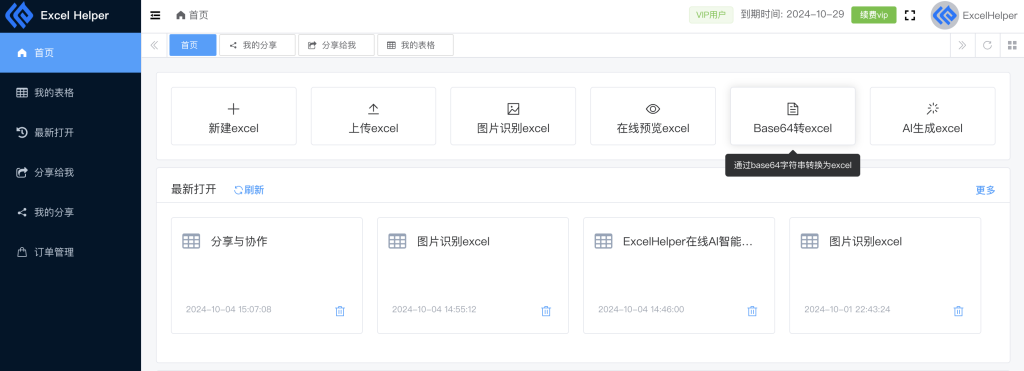This screenshot has height=371, width=1024.
Task: Switch to the 我的表格 tab
Action: pyautogui.click(x=415, y=45)
